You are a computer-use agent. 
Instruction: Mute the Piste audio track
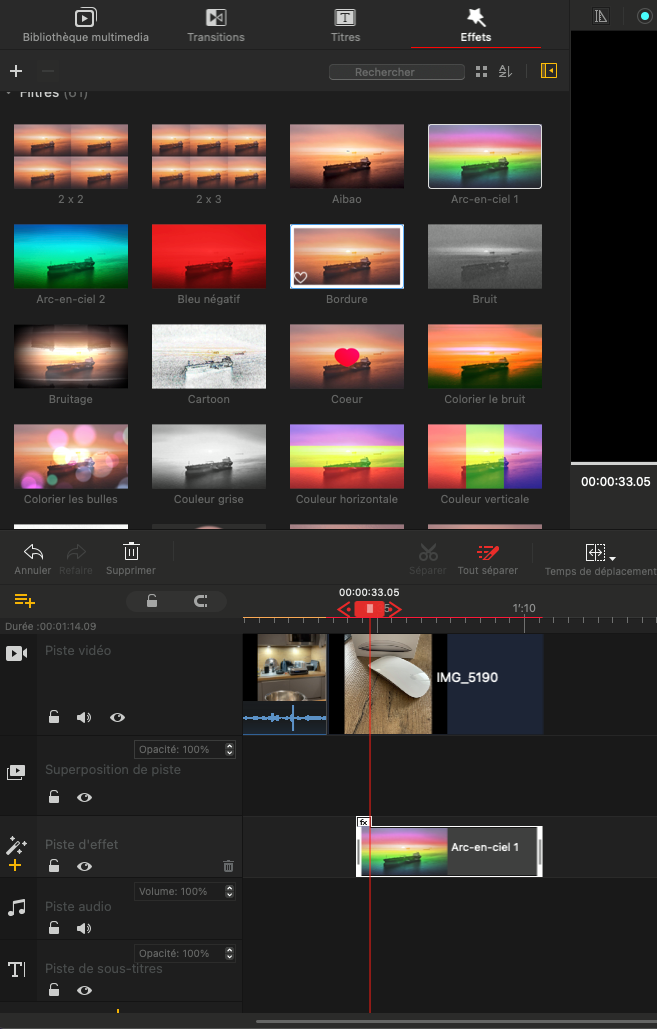84,928
